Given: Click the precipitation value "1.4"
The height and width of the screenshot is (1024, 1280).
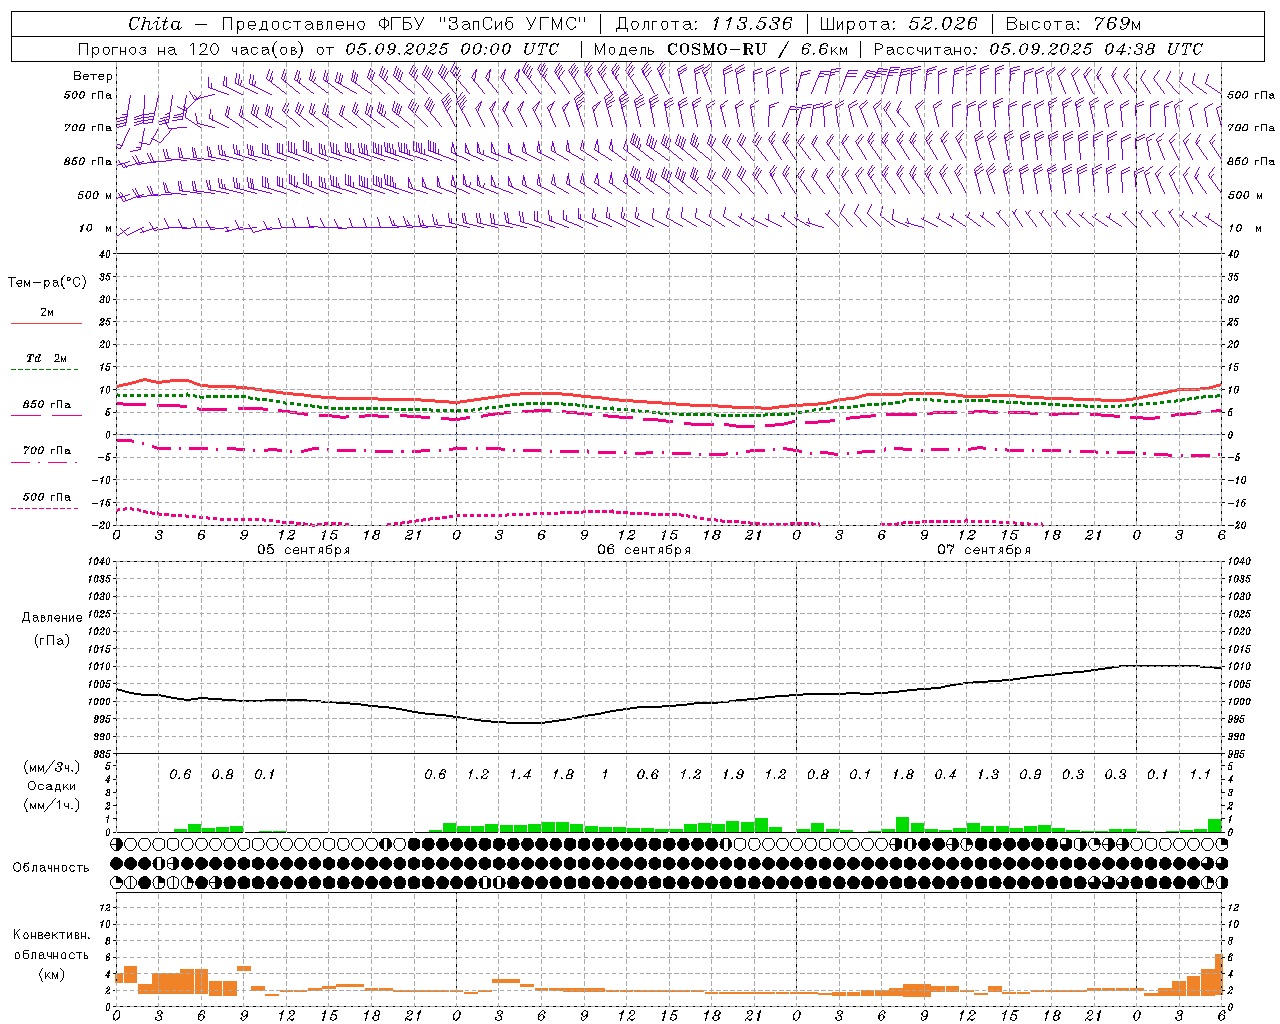Looking at the screenshot, I should coord(520,775).
